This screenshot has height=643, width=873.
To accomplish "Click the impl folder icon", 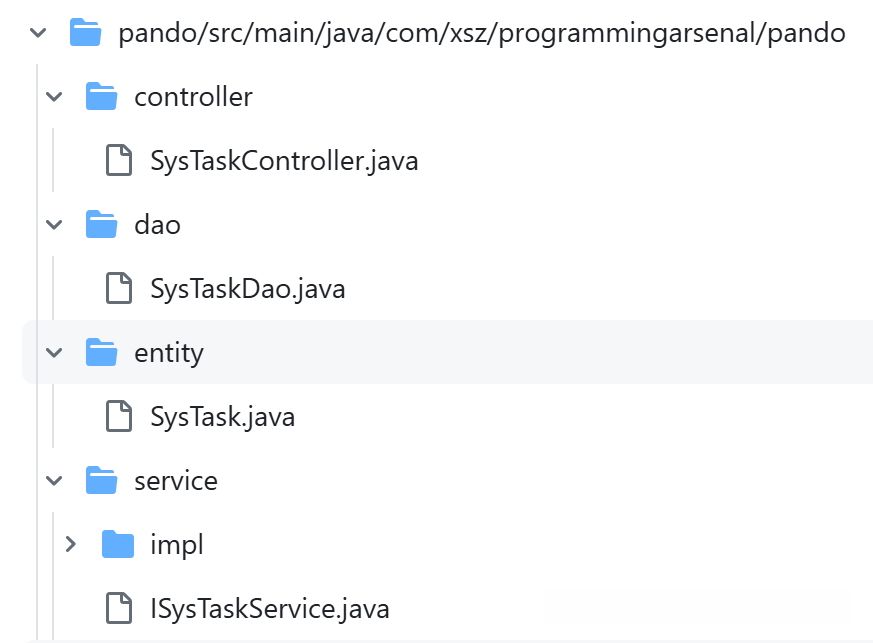I will [x=119, y=544].
